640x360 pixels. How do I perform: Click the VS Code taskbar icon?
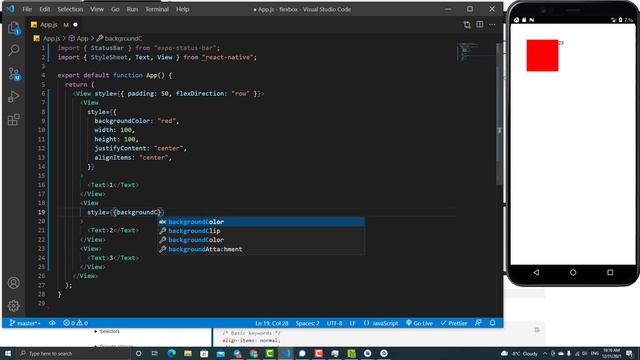click(286, 353)
